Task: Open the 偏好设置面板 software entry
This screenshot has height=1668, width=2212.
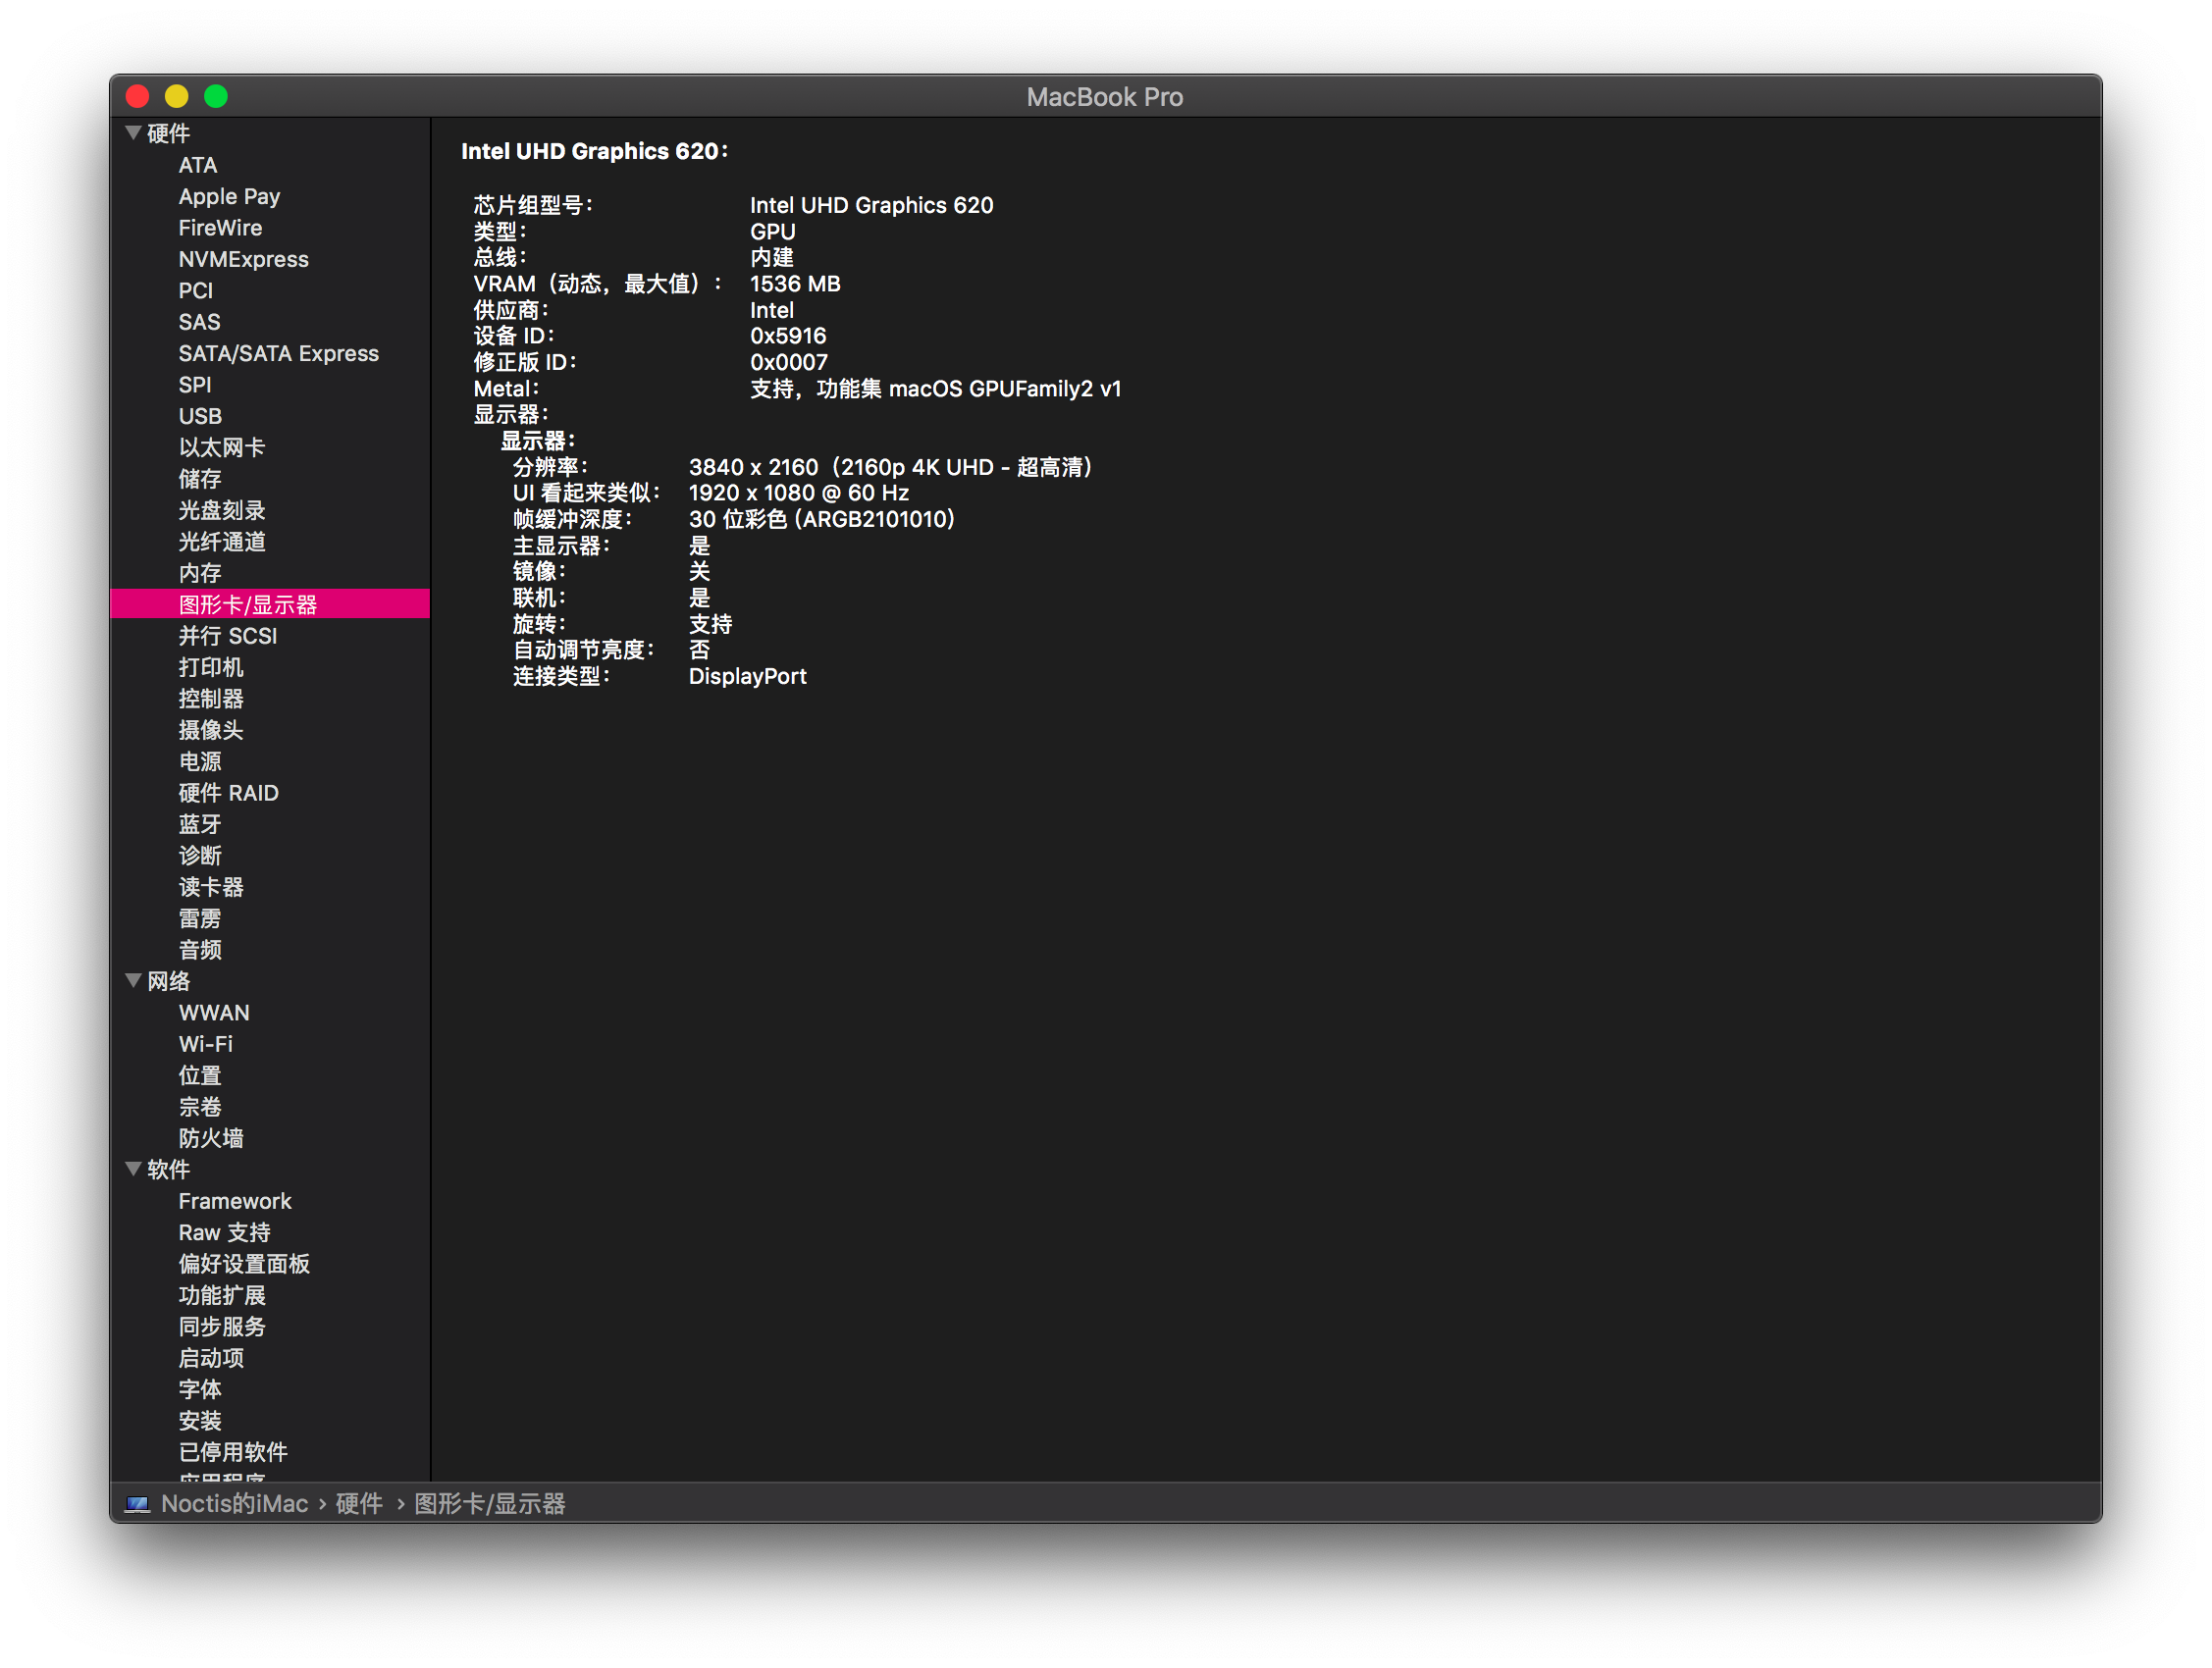Action: pyautogui.click(x=244, y=1264)
